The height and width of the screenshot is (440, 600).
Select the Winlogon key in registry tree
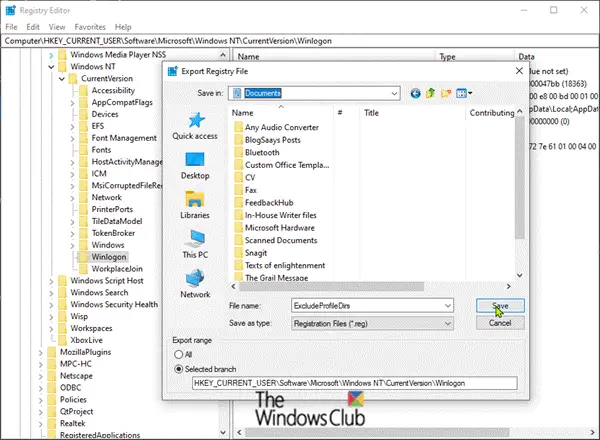point(109,257)
